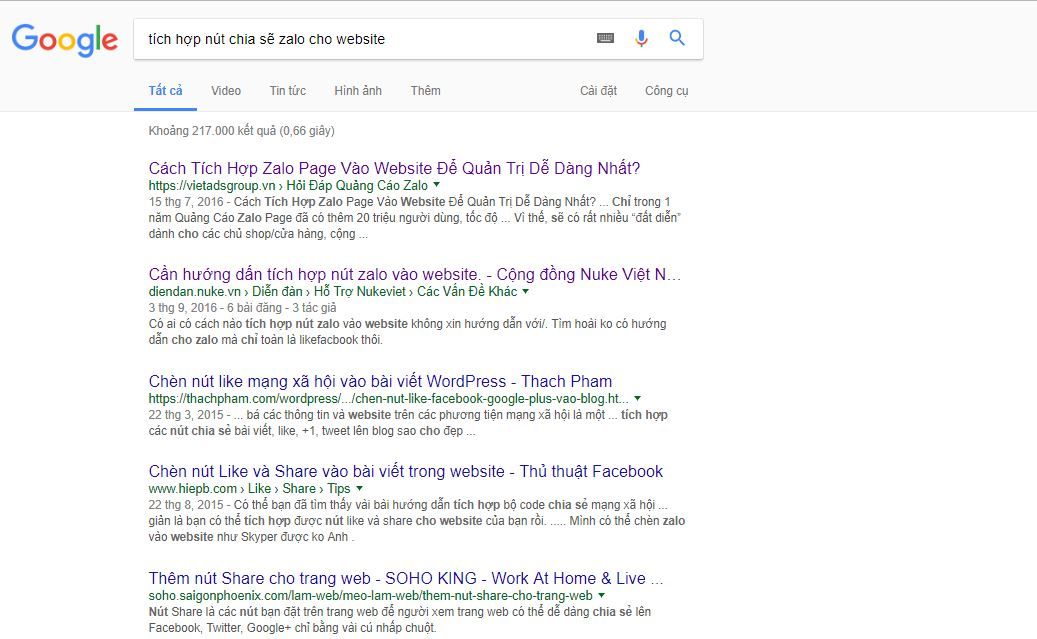
Task: Expand dropdown arrow beside thachpham.com URL
Action: coord(638,398)
